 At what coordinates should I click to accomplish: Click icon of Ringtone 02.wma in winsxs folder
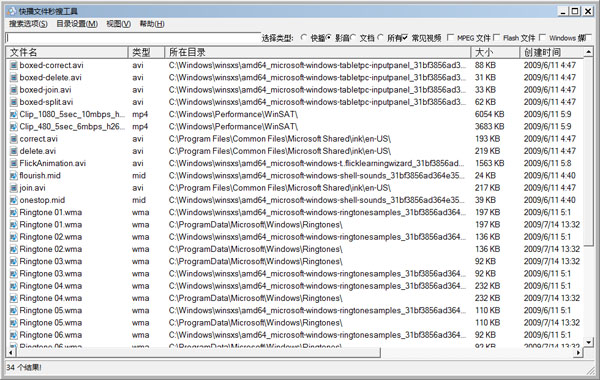pos(14,237)
